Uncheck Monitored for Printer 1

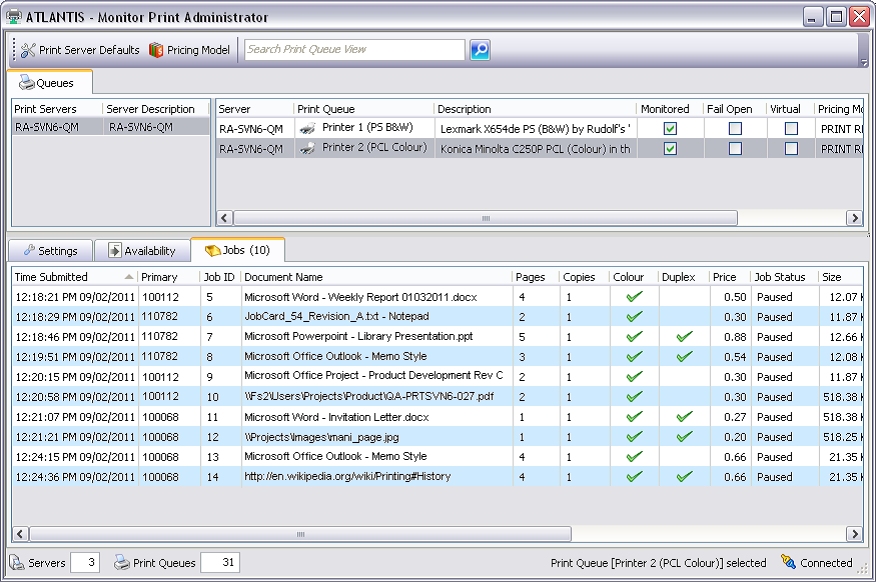coord(670,127)
